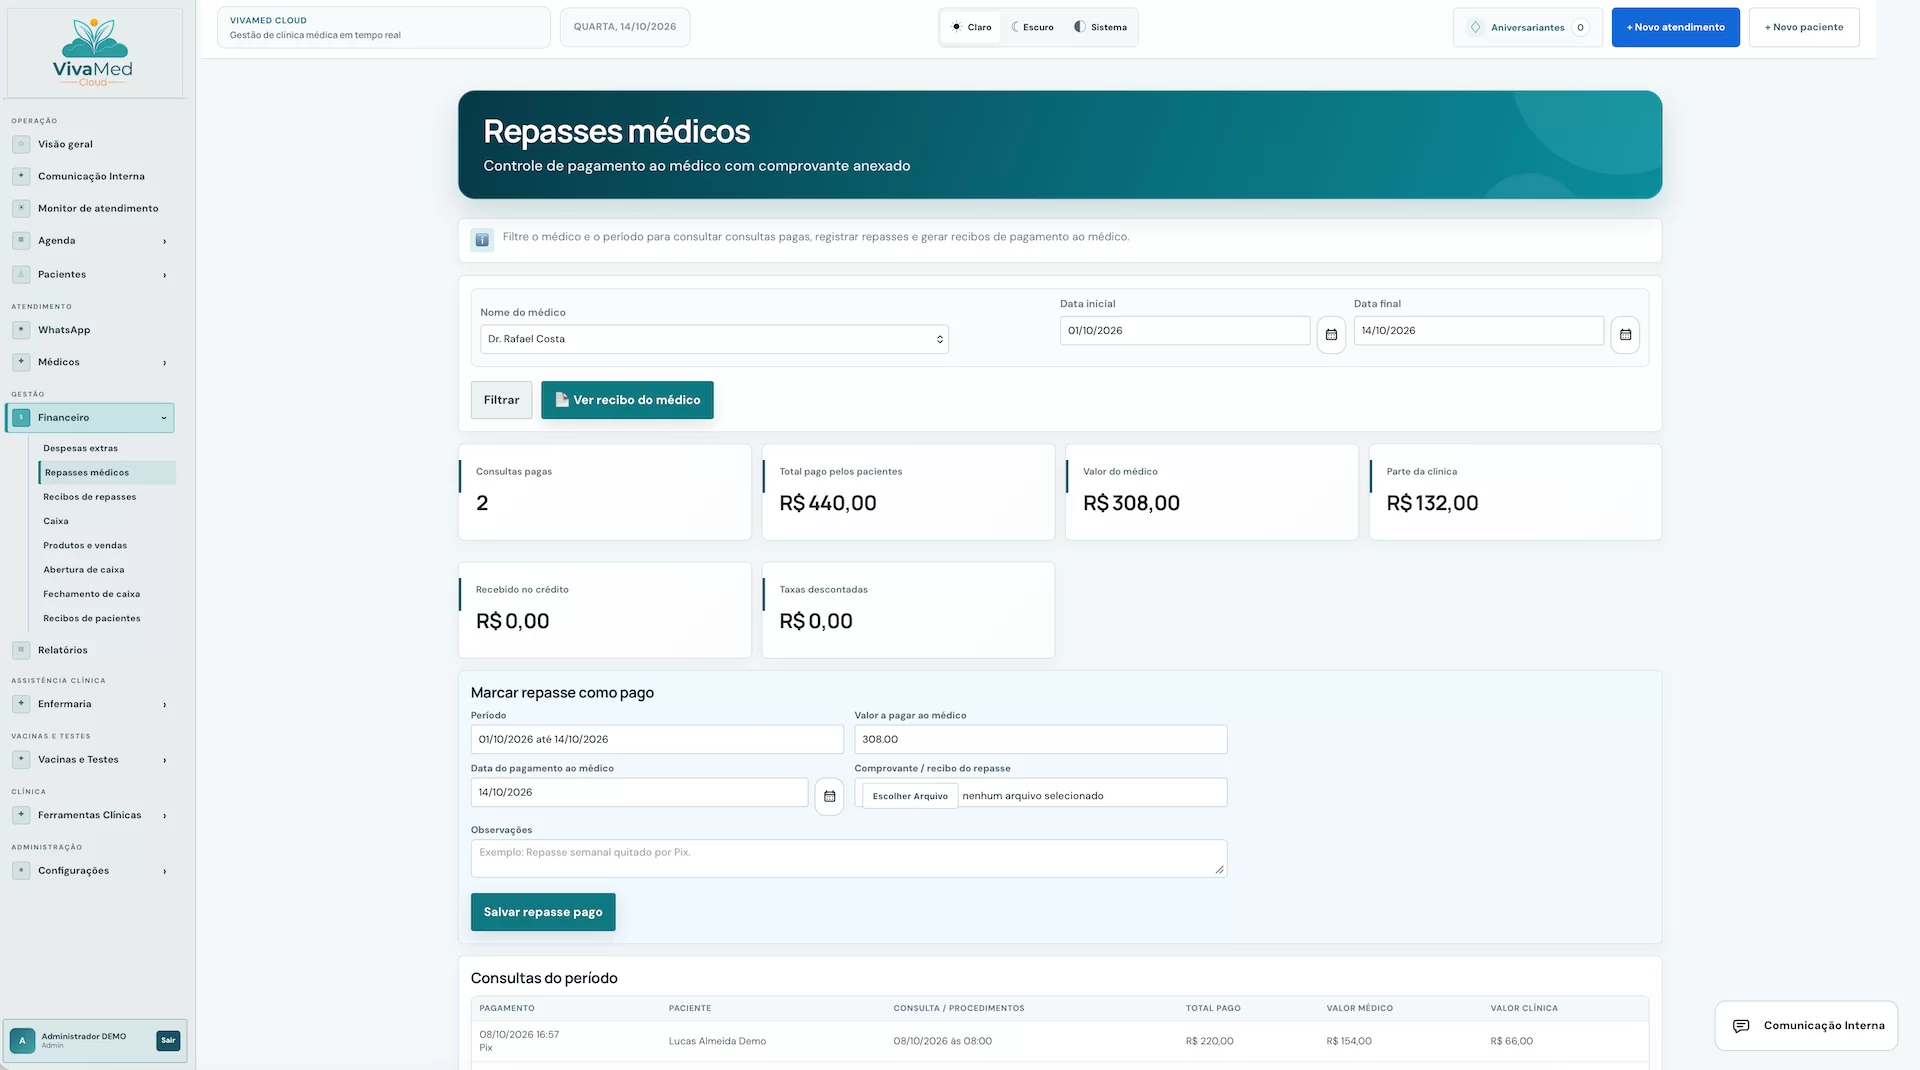
Task: Click document icon in Ver recibo button
Action: [561, 400]
